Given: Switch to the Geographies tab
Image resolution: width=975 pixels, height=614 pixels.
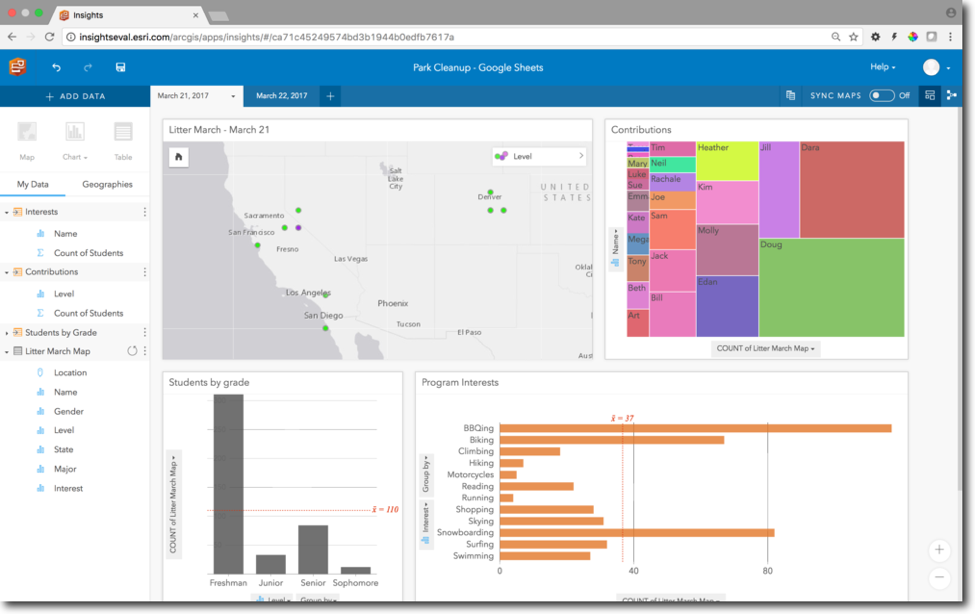Looking at the screenshot, I should tap(107, 184).
